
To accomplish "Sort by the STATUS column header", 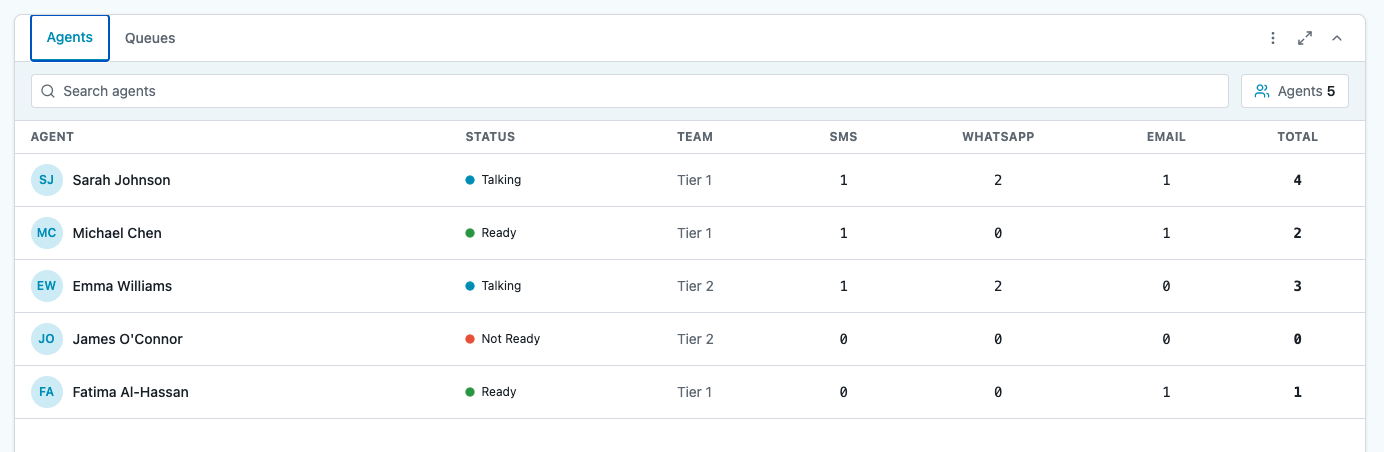I will pyautogui.click(x=490, y=137).
